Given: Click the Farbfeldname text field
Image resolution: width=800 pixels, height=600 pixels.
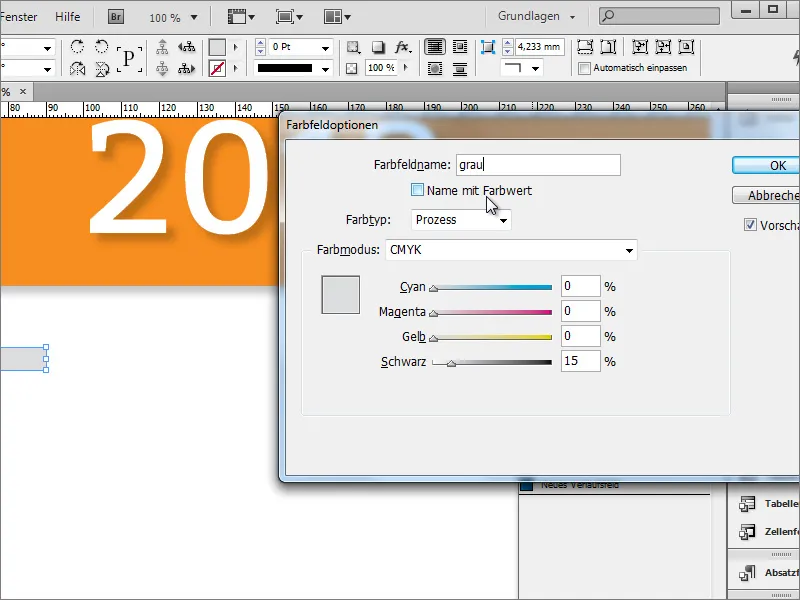Looking at the screenshot, I should point(538,165).
